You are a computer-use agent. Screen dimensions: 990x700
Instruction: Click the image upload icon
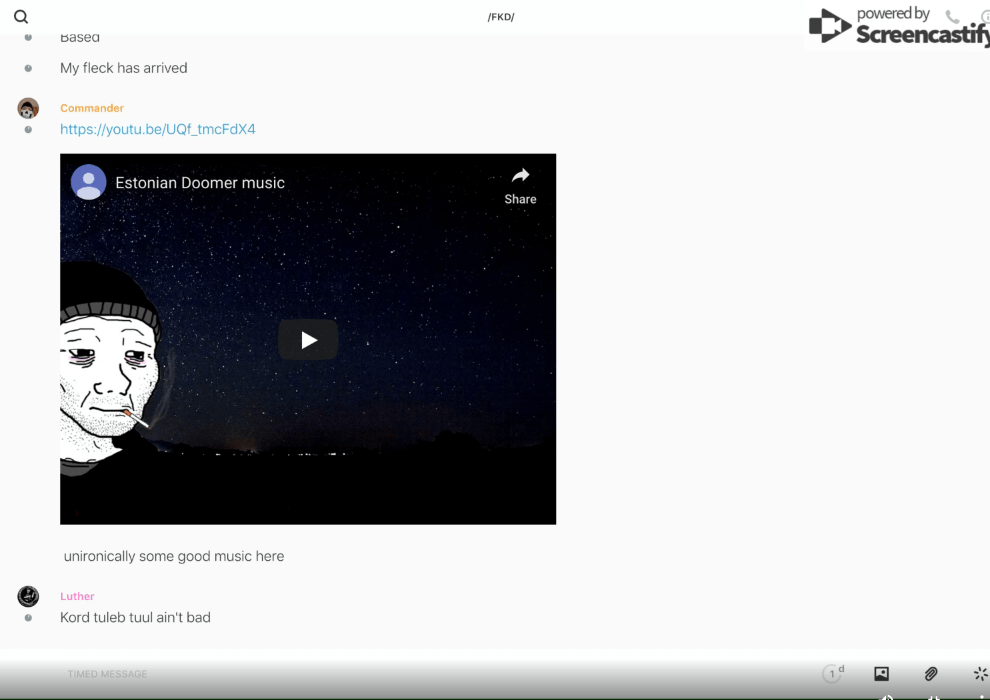pyautogui.click(x=881, y=674)
